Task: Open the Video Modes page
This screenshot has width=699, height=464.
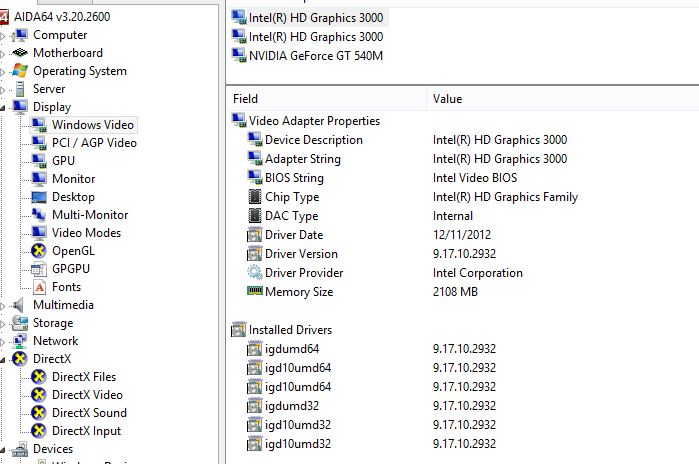Action: point(86,233)
